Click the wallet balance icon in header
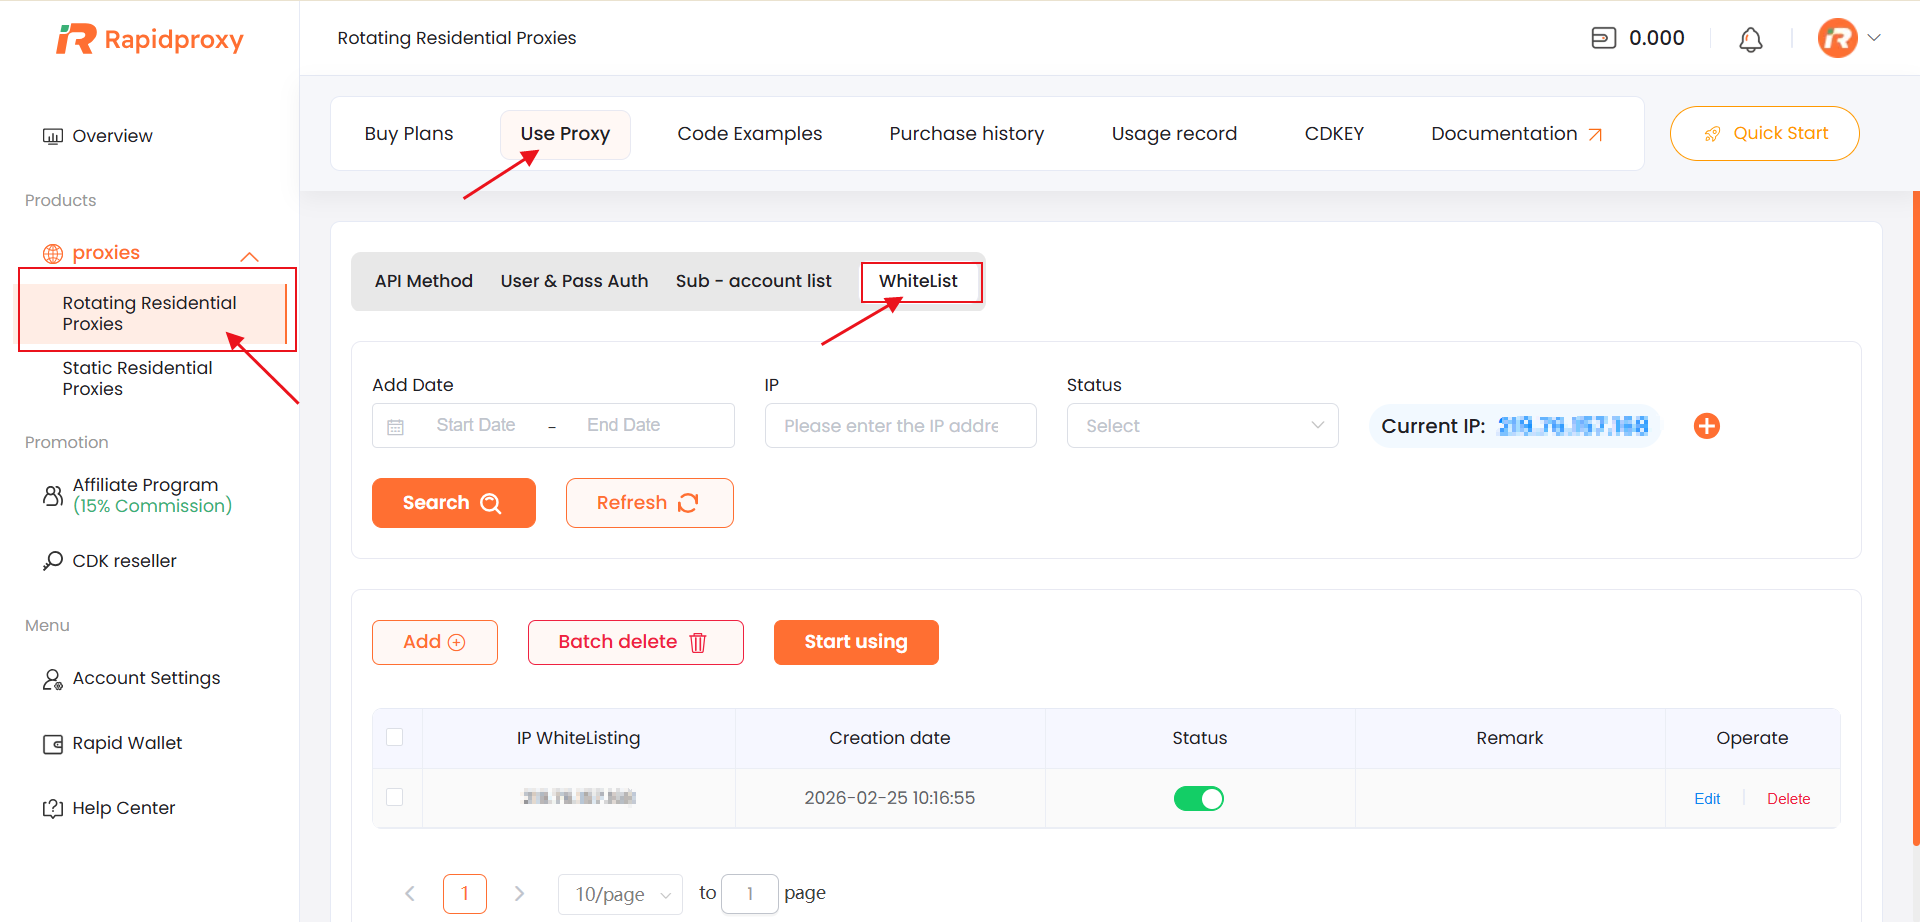Viewport: 1920px width, 922px height. tap(1603, 38)
